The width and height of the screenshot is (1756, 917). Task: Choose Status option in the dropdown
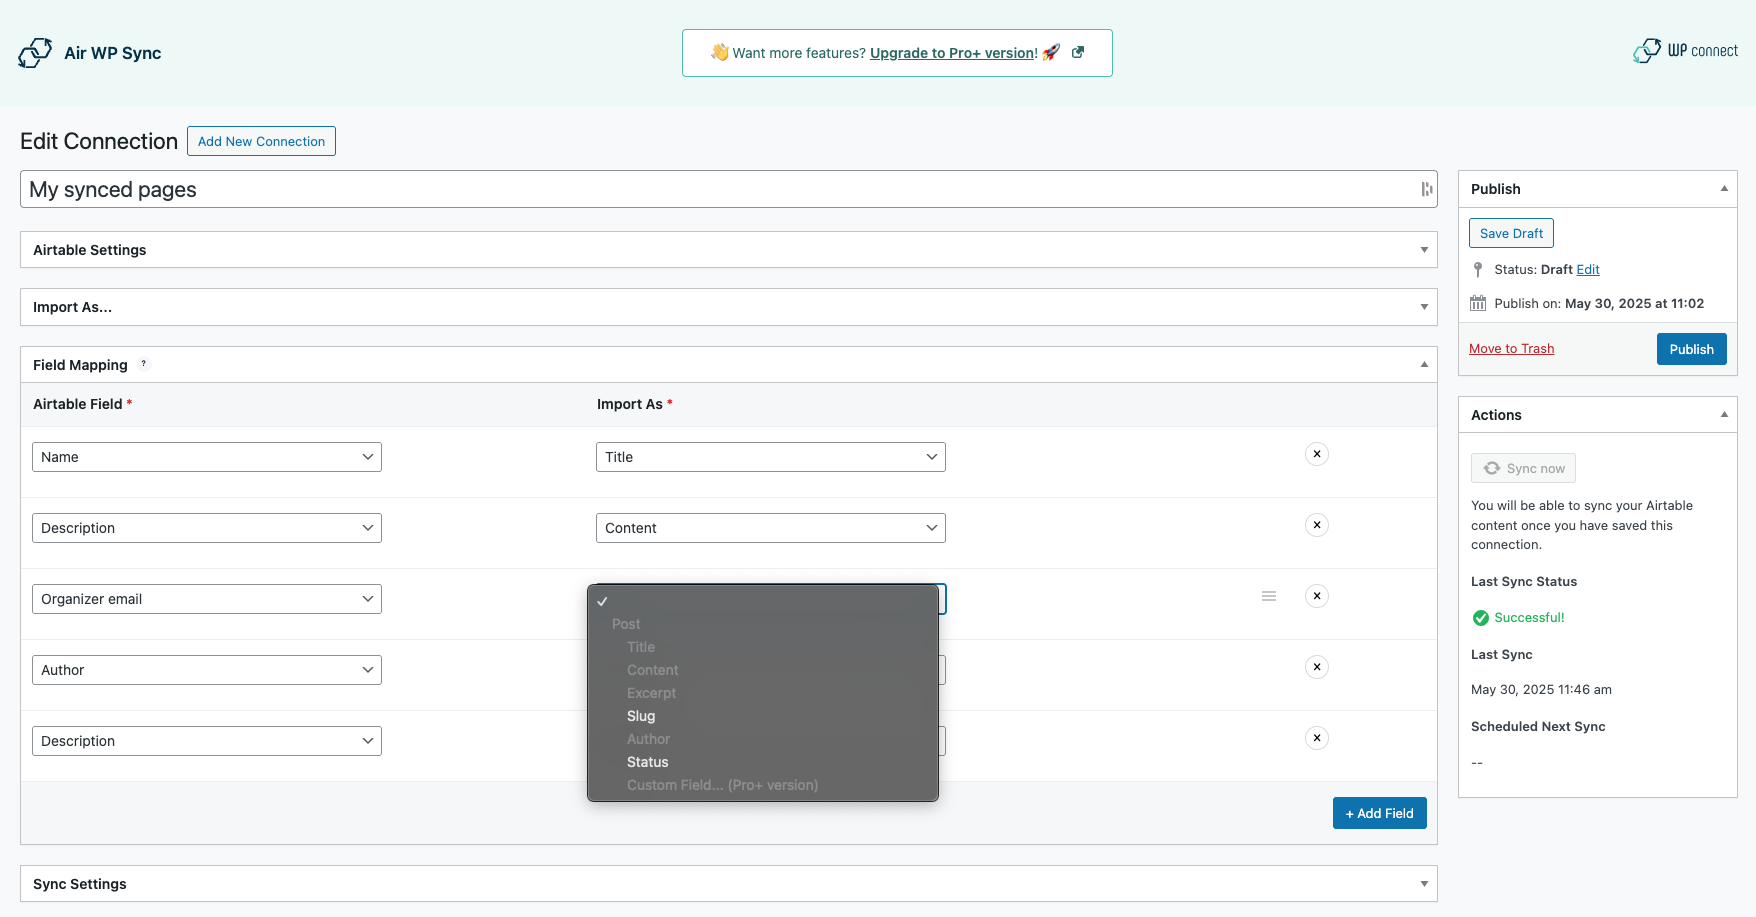(648, 762)
